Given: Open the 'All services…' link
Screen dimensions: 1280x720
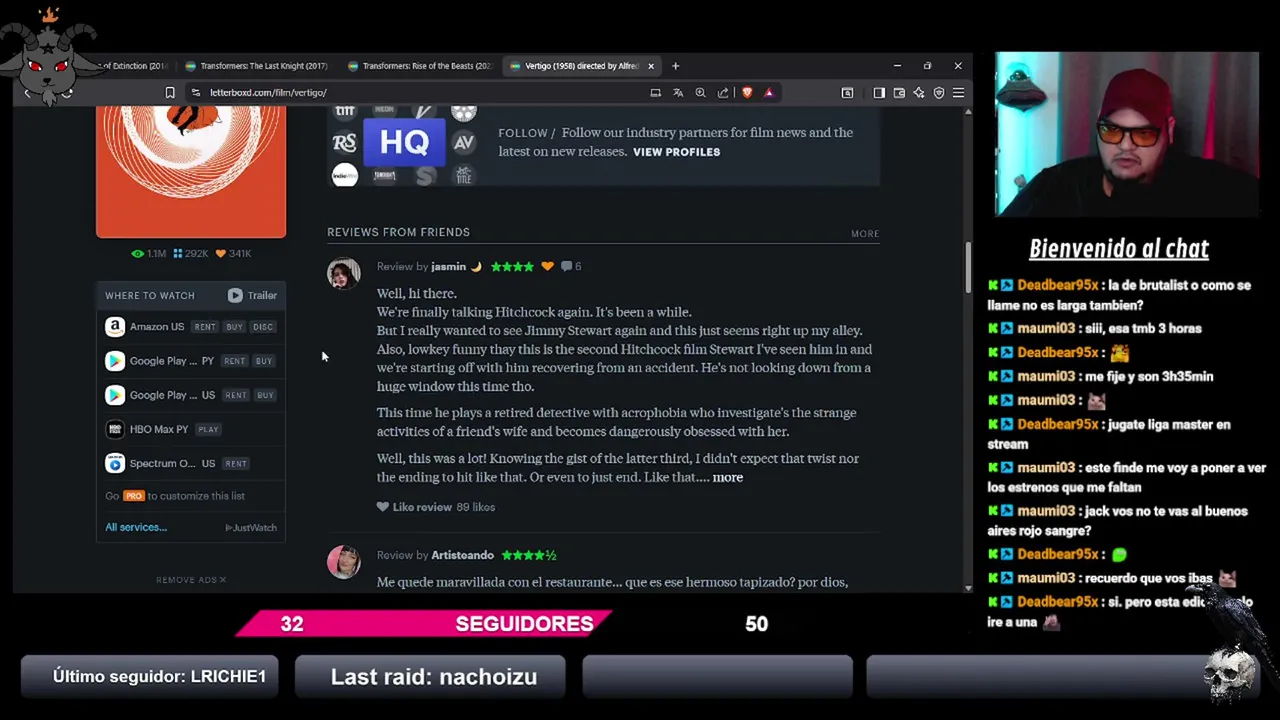Looking at the screenshot, I should pos(136,527).
